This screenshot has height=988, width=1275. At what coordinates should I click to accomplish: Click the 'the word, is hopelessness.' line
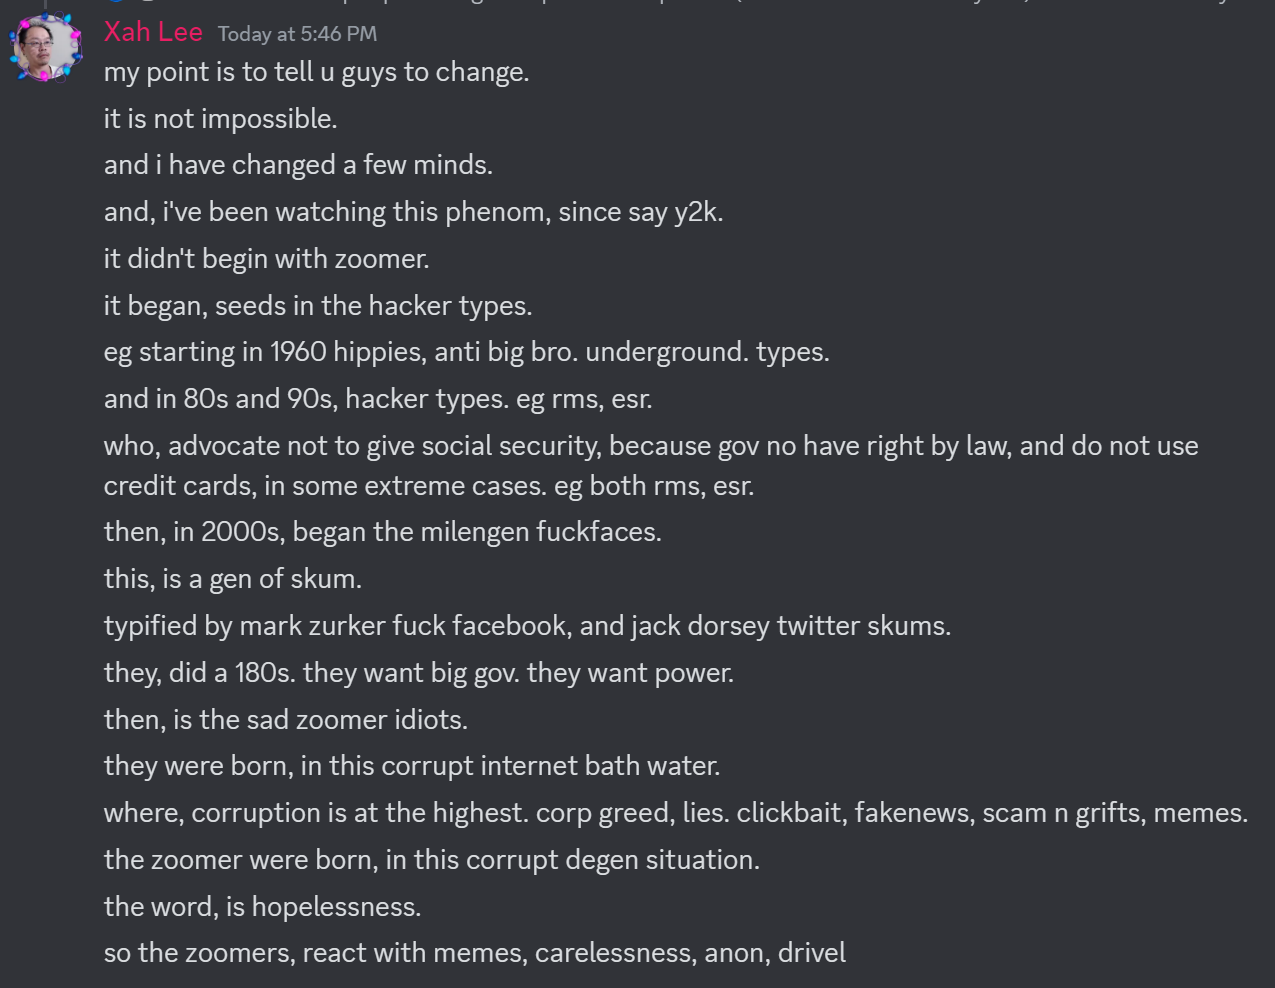[262, 907]
